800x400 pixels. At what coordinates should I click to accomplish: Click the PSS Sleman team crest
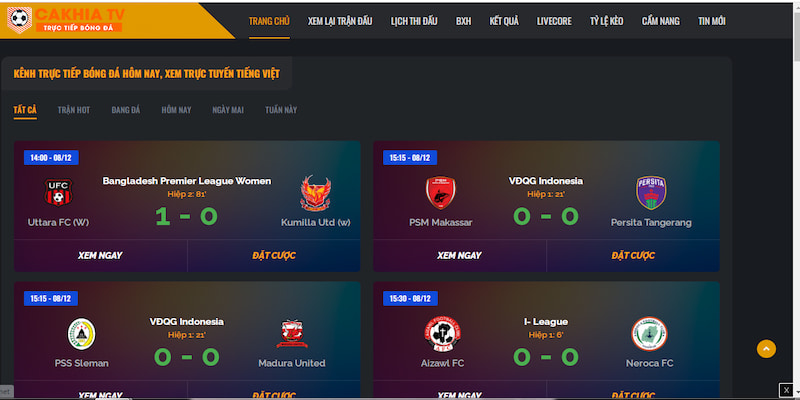click(x=82, y=334)
